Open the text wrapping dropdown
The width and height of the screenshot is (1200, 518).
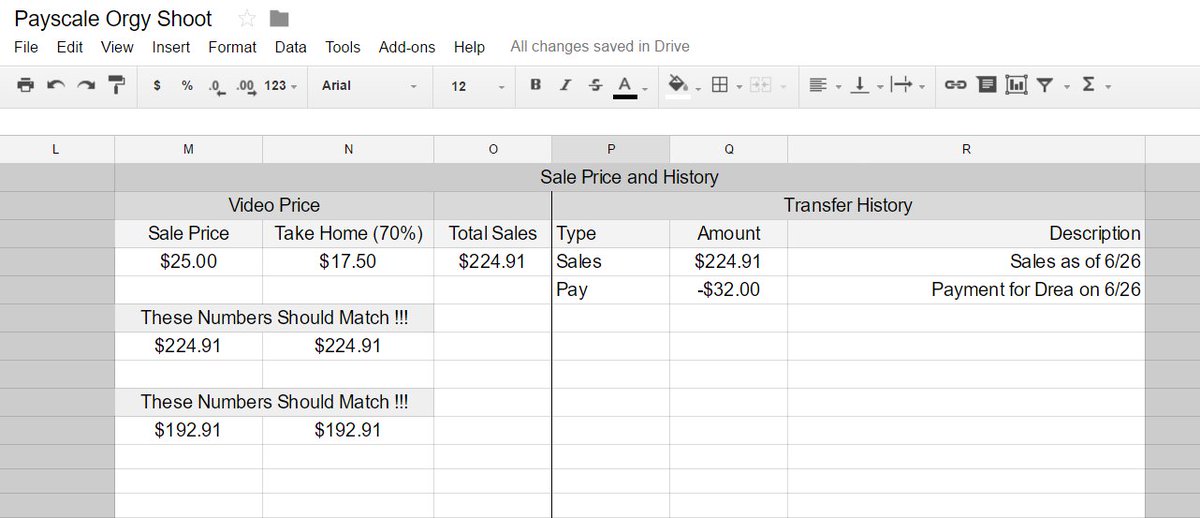click(907, 86)
